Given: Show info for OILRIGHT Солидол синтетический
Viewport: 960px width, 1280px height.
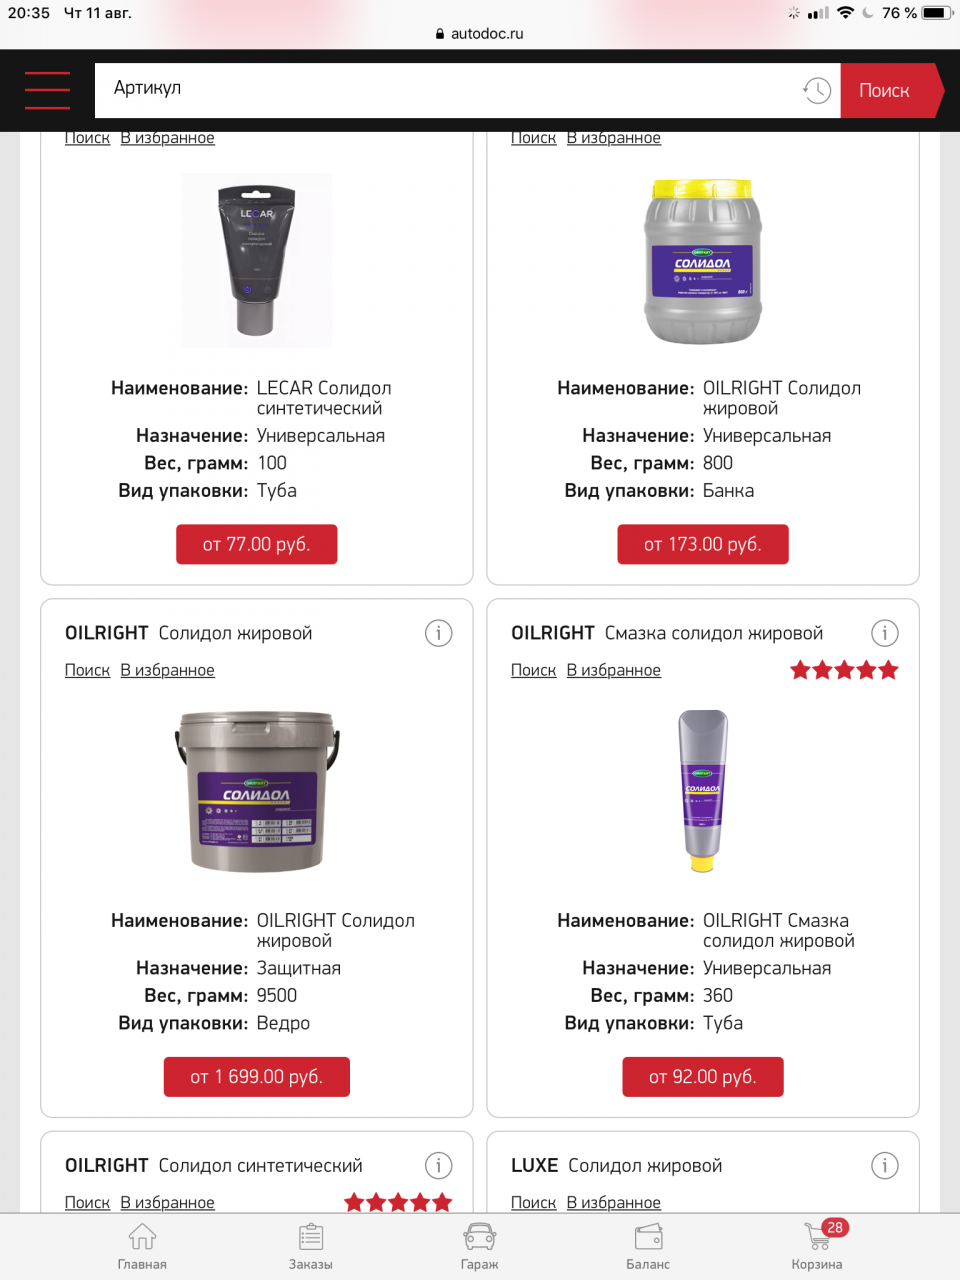Looking at the screenshot, I should click(438, 1165).
